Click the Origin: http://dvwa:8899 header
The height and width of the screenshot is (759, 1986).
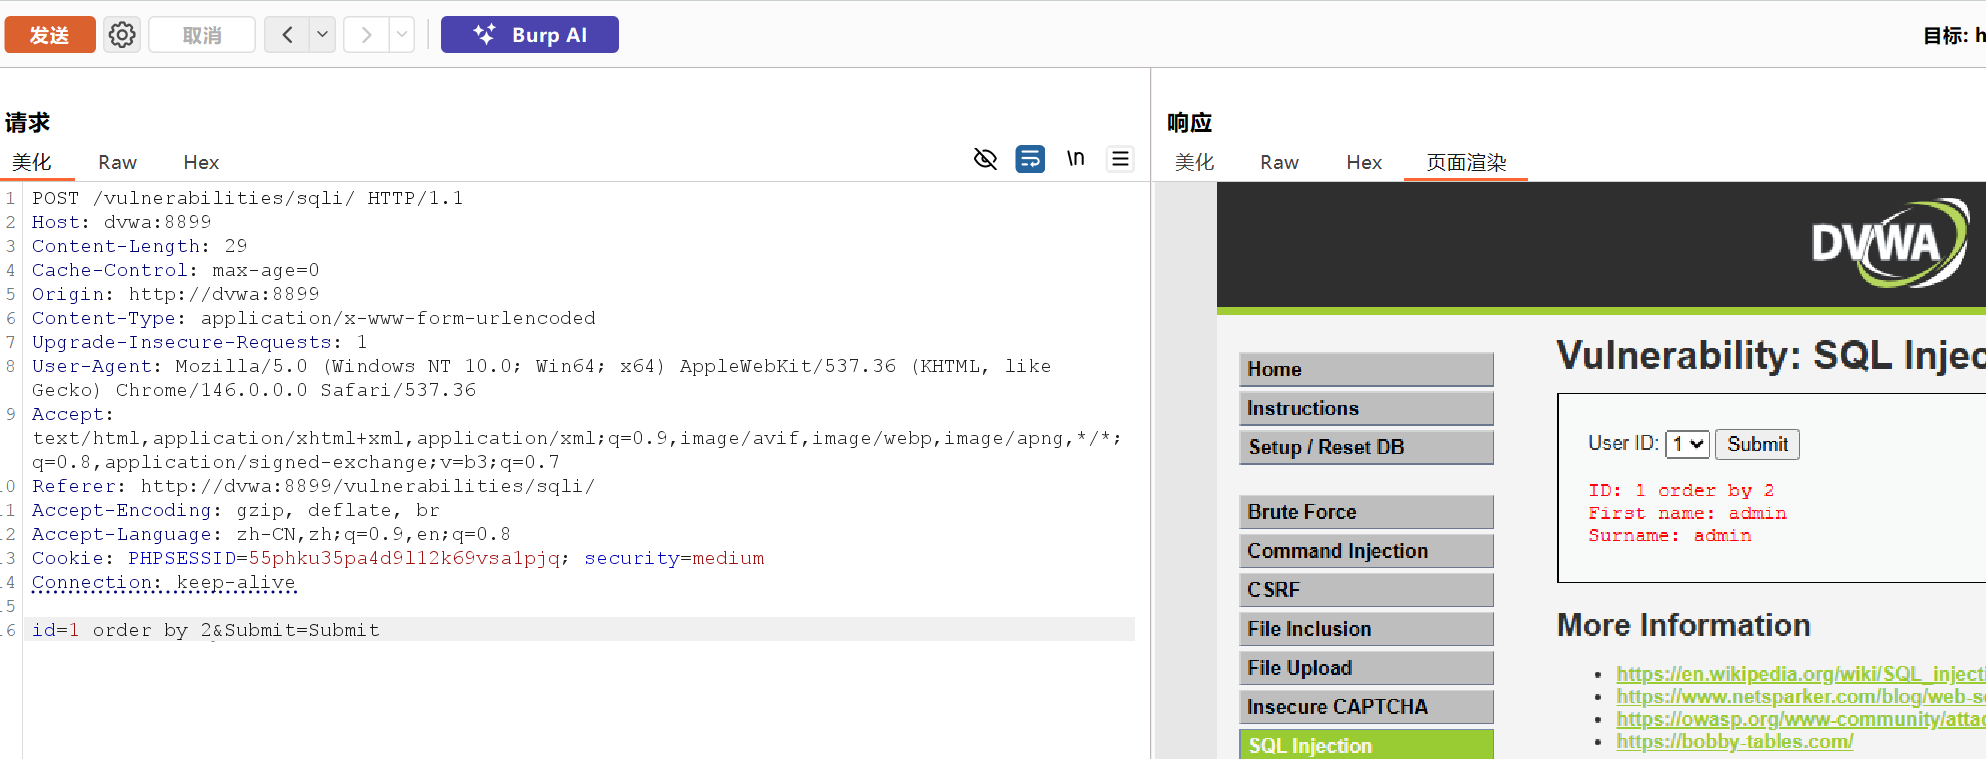(x=175, y=294)
